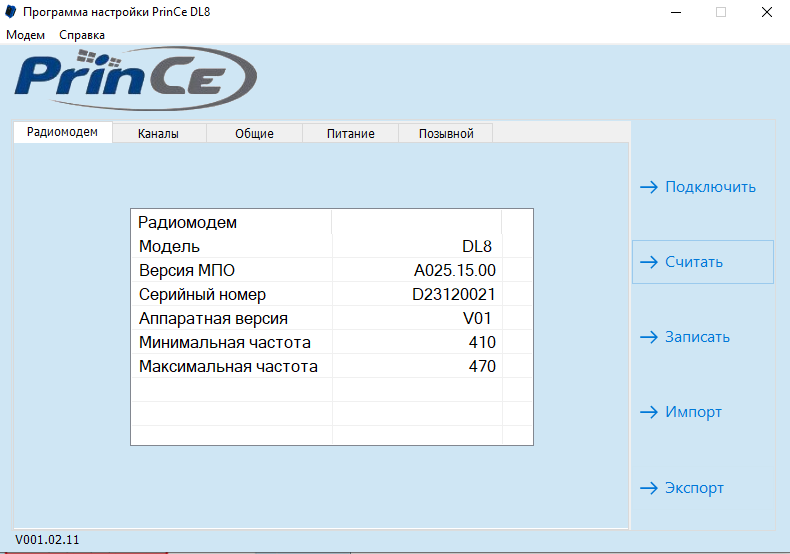Select the Версия МПО label cell
Screen dimensions: 790x554
pos(232,270)
